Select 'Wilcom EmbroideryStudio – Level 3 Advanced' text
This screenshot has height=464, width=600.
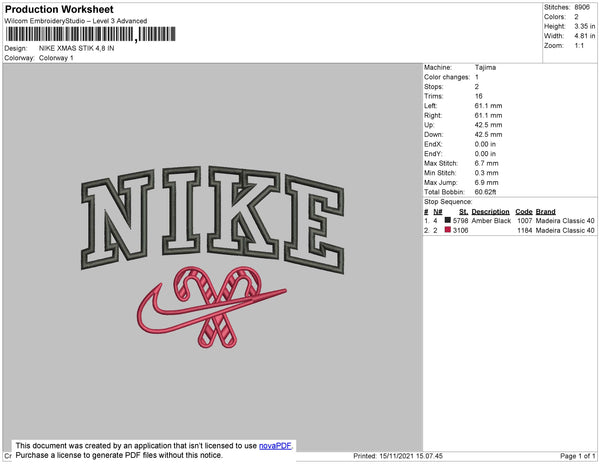coord(76,21)
